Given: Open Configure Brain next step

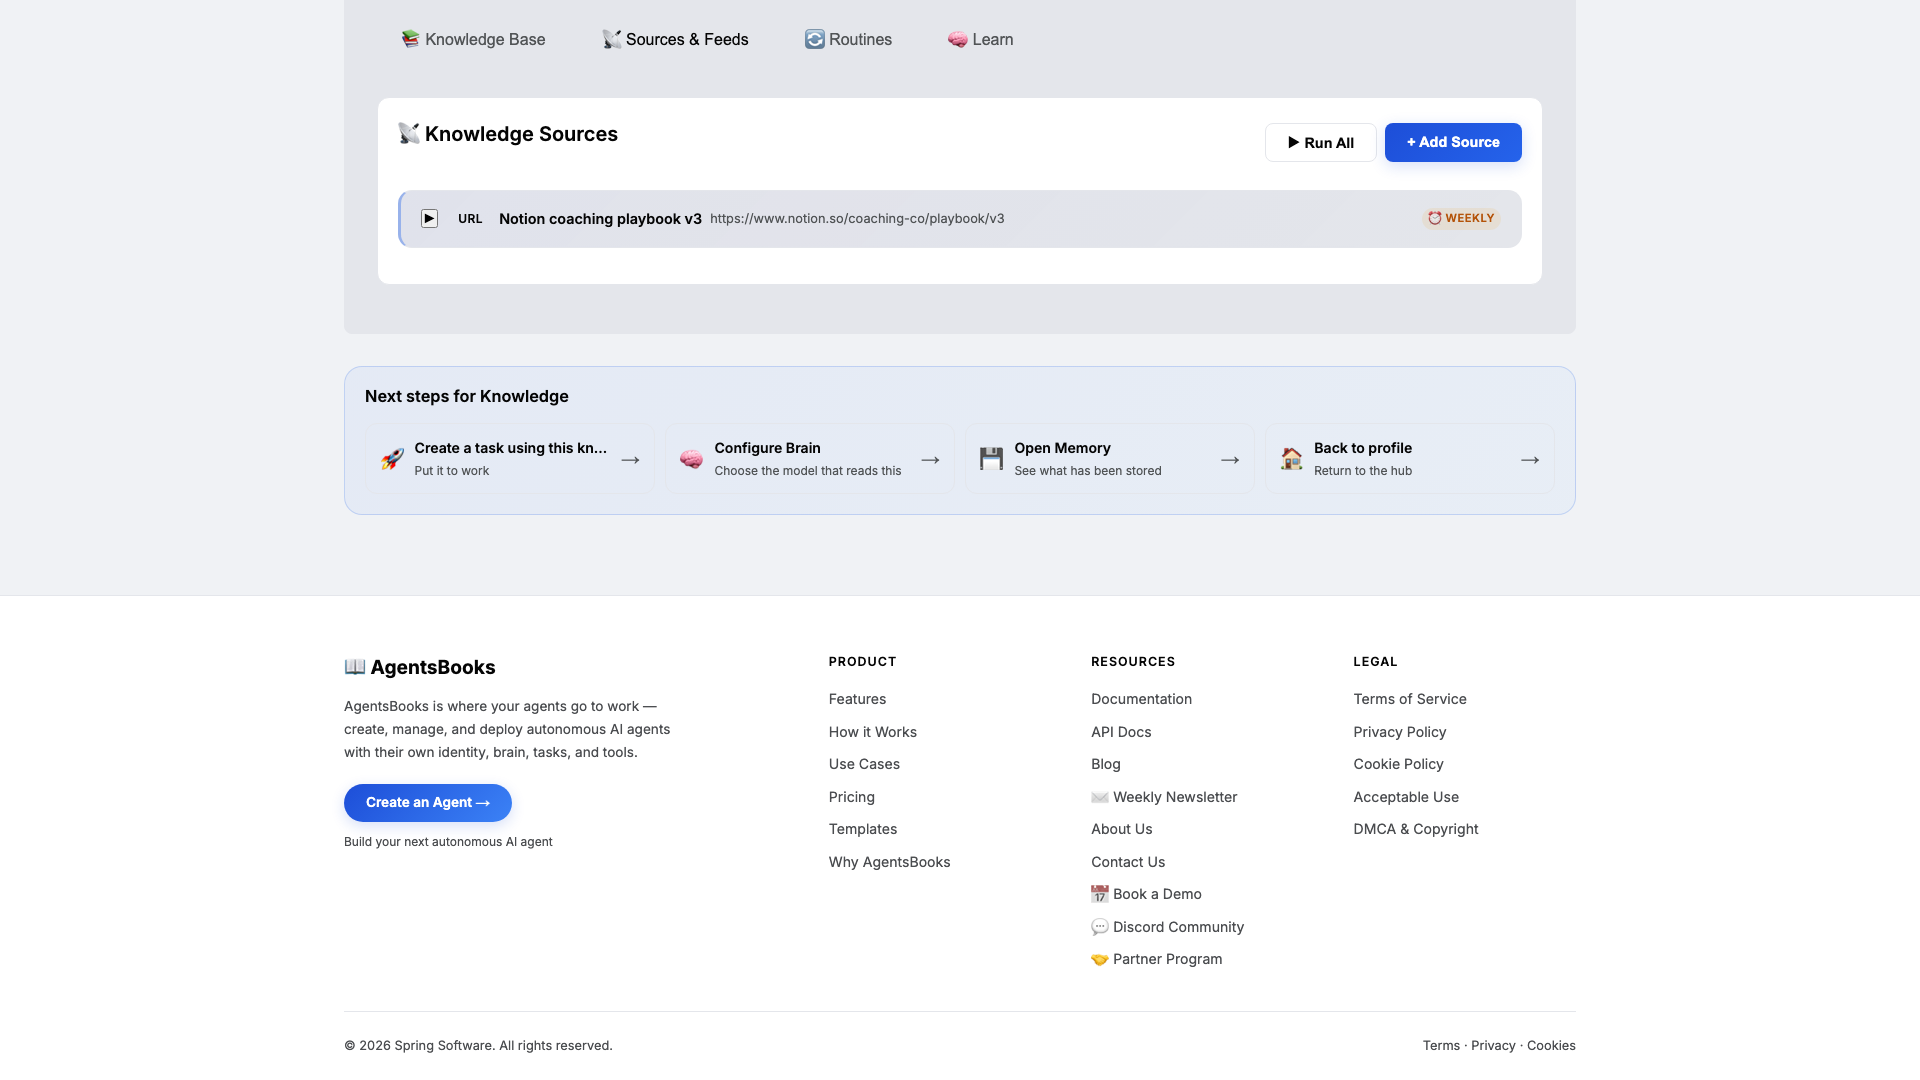Looking at the screenshot, I should point(810,459).
